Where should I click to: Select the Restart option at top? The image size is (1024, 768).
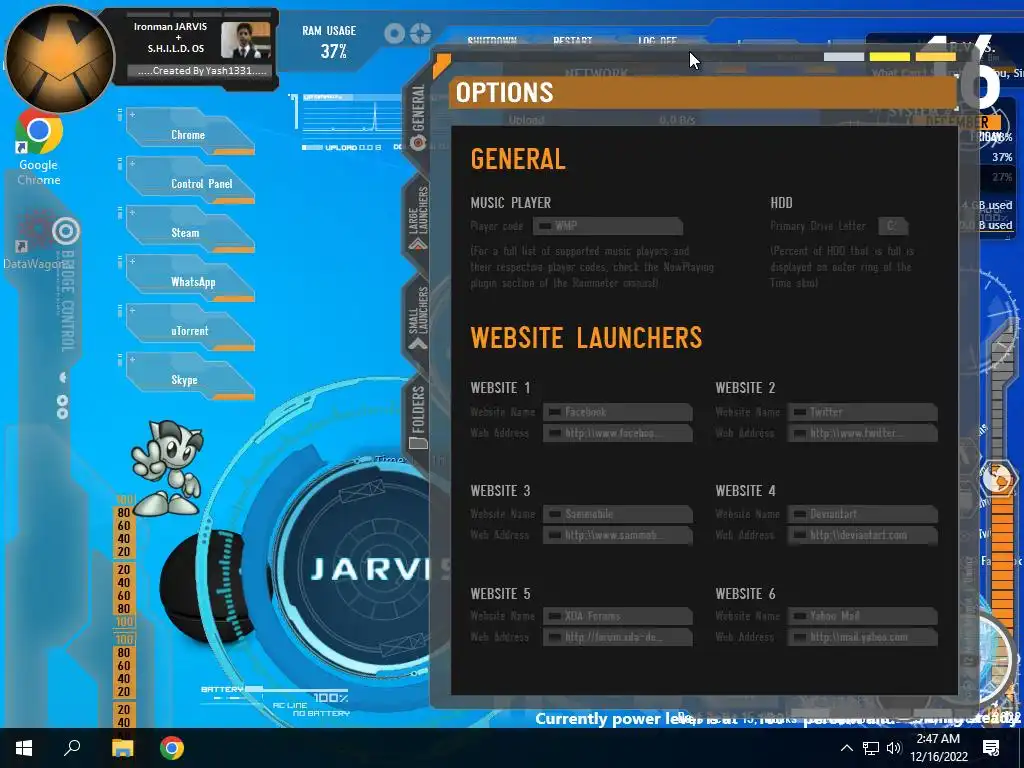[x=572, y=40]
